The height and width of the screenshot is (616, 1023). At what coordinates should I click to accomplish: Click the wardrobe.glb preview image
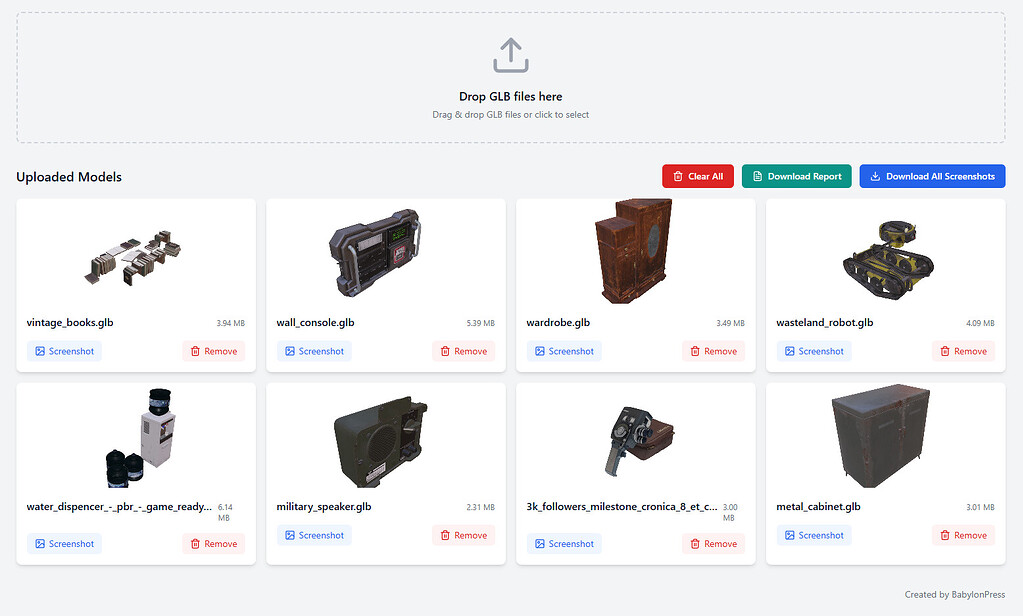coord(635,251)
